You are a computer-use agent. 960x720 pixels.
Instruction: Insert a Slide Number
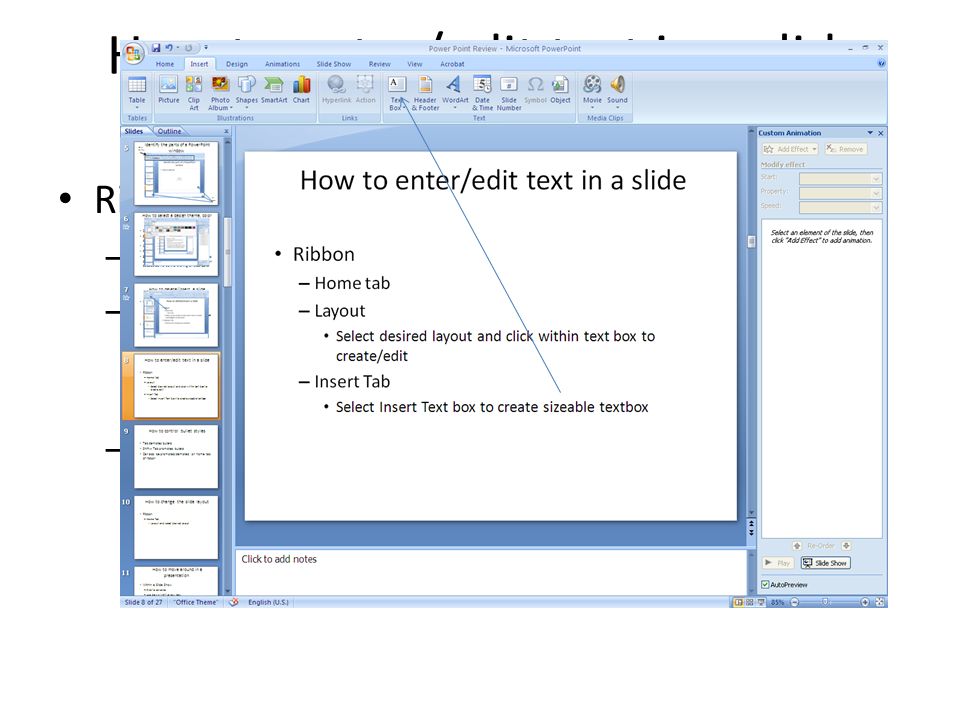tap(509, 92)
